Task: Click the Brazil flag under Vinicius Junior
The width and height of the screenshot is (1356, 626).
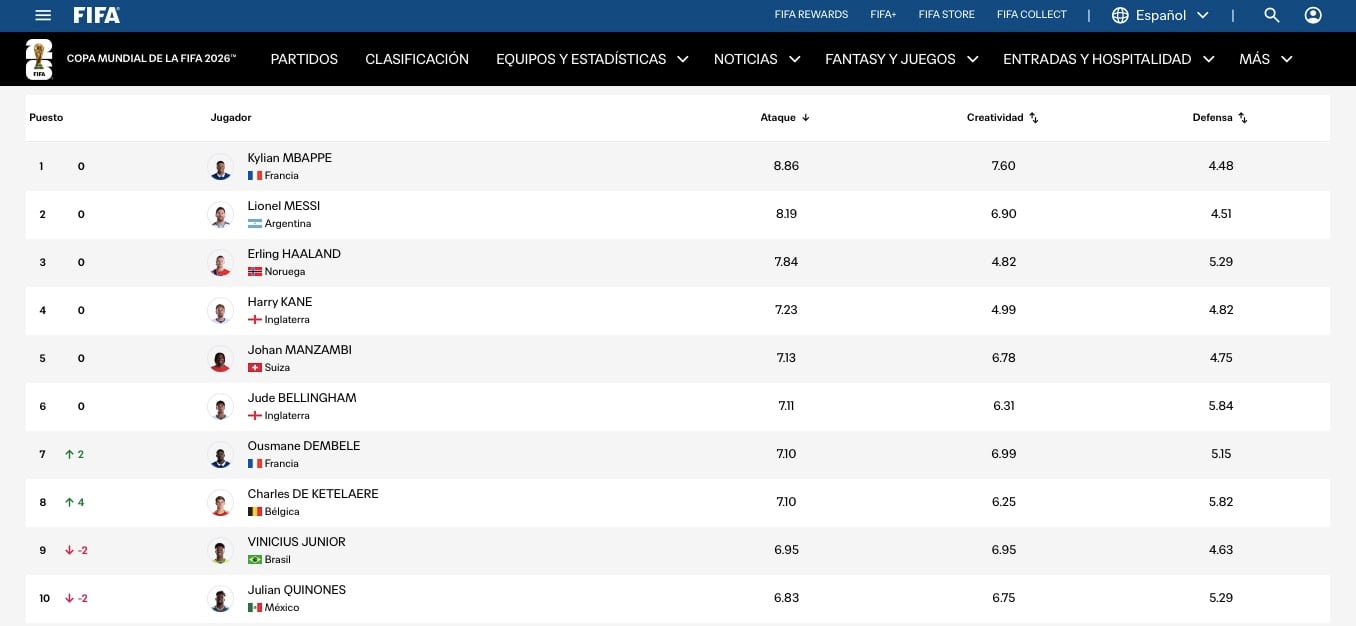Action: tap(255, 560)
